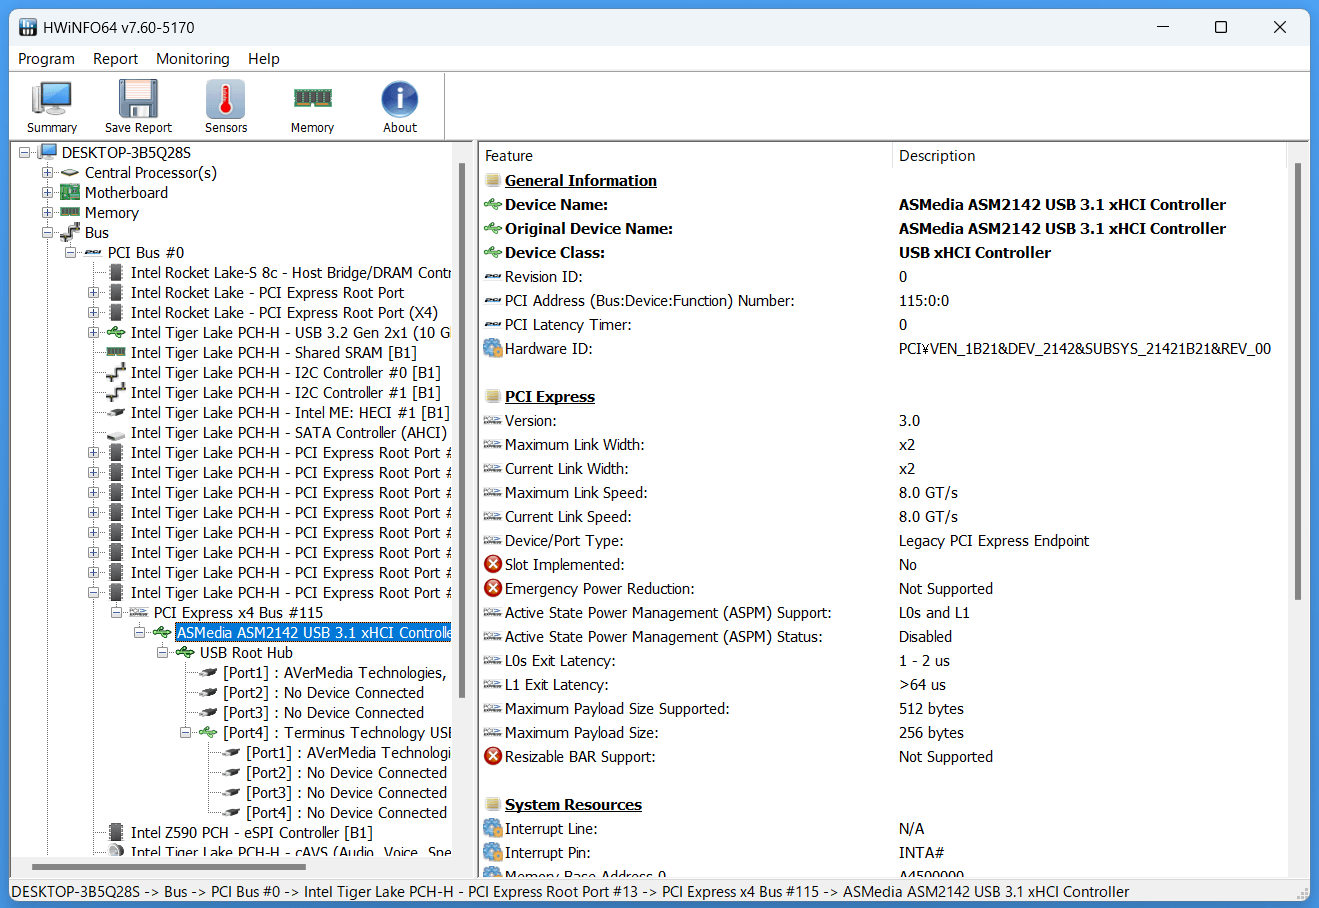The image size is (1319, 908).
Task: Click the Maximum Payload Size Supported 512 bytes
Action: [x=931, y=709]
